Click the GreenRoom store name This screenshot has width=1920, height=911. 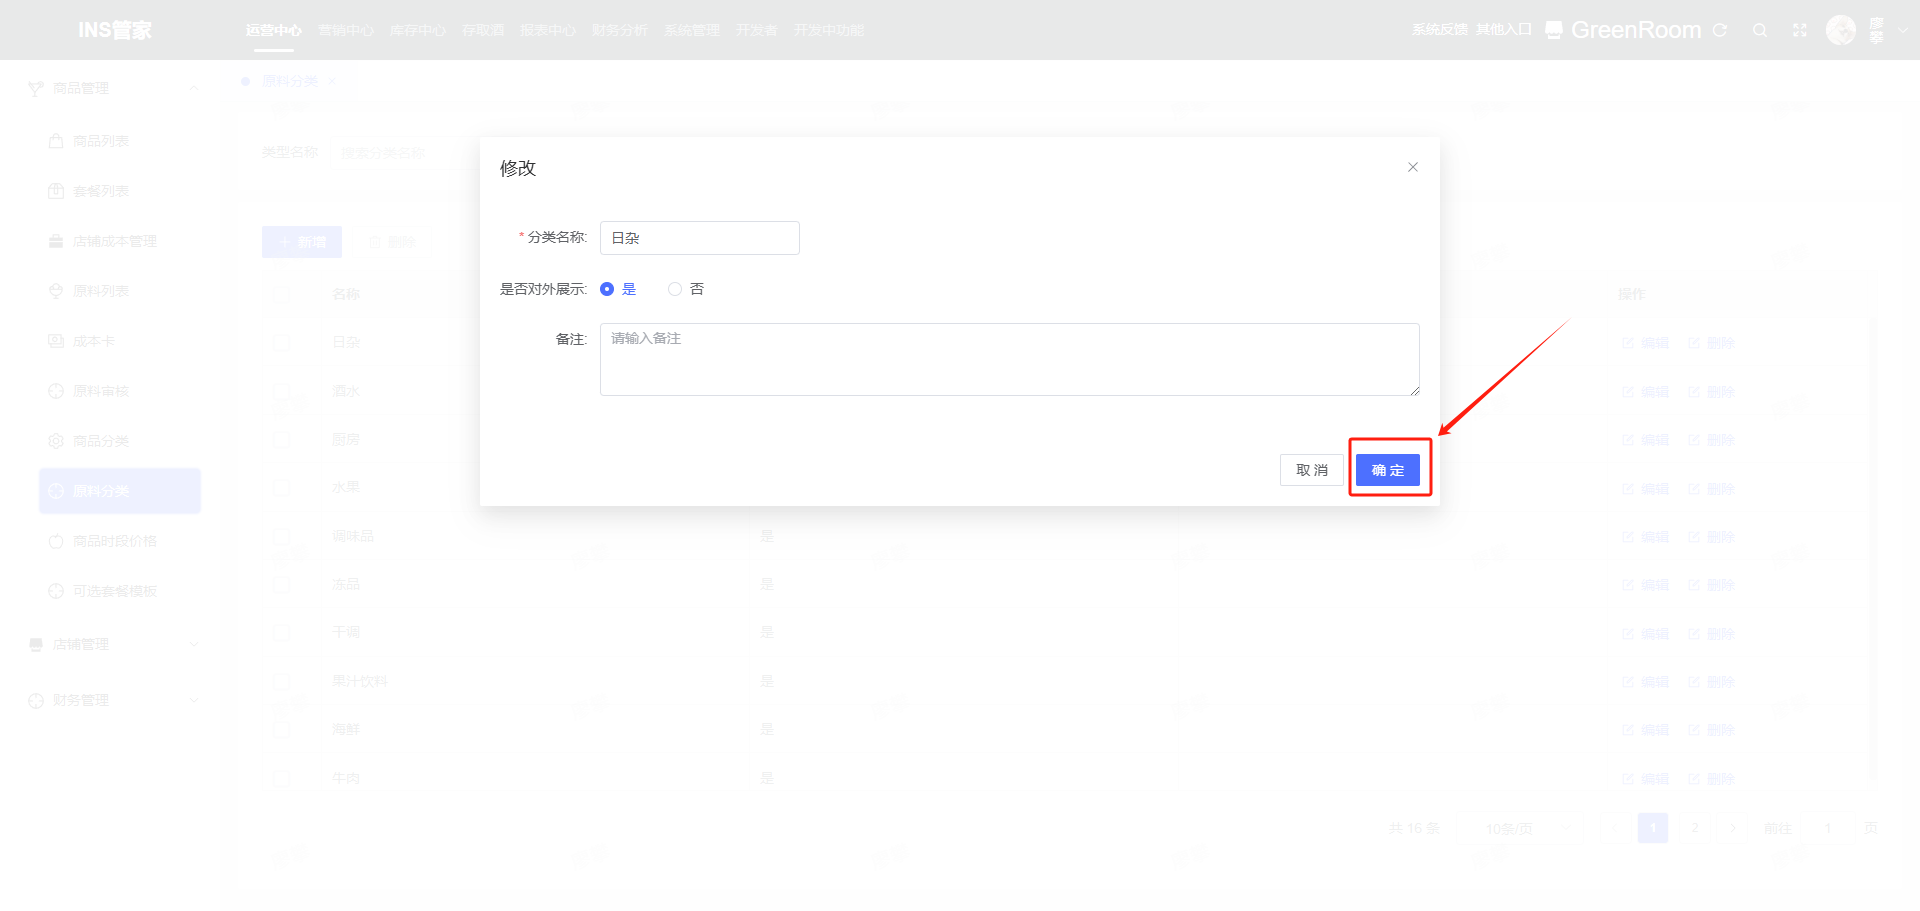click(x=1635, y=30)
